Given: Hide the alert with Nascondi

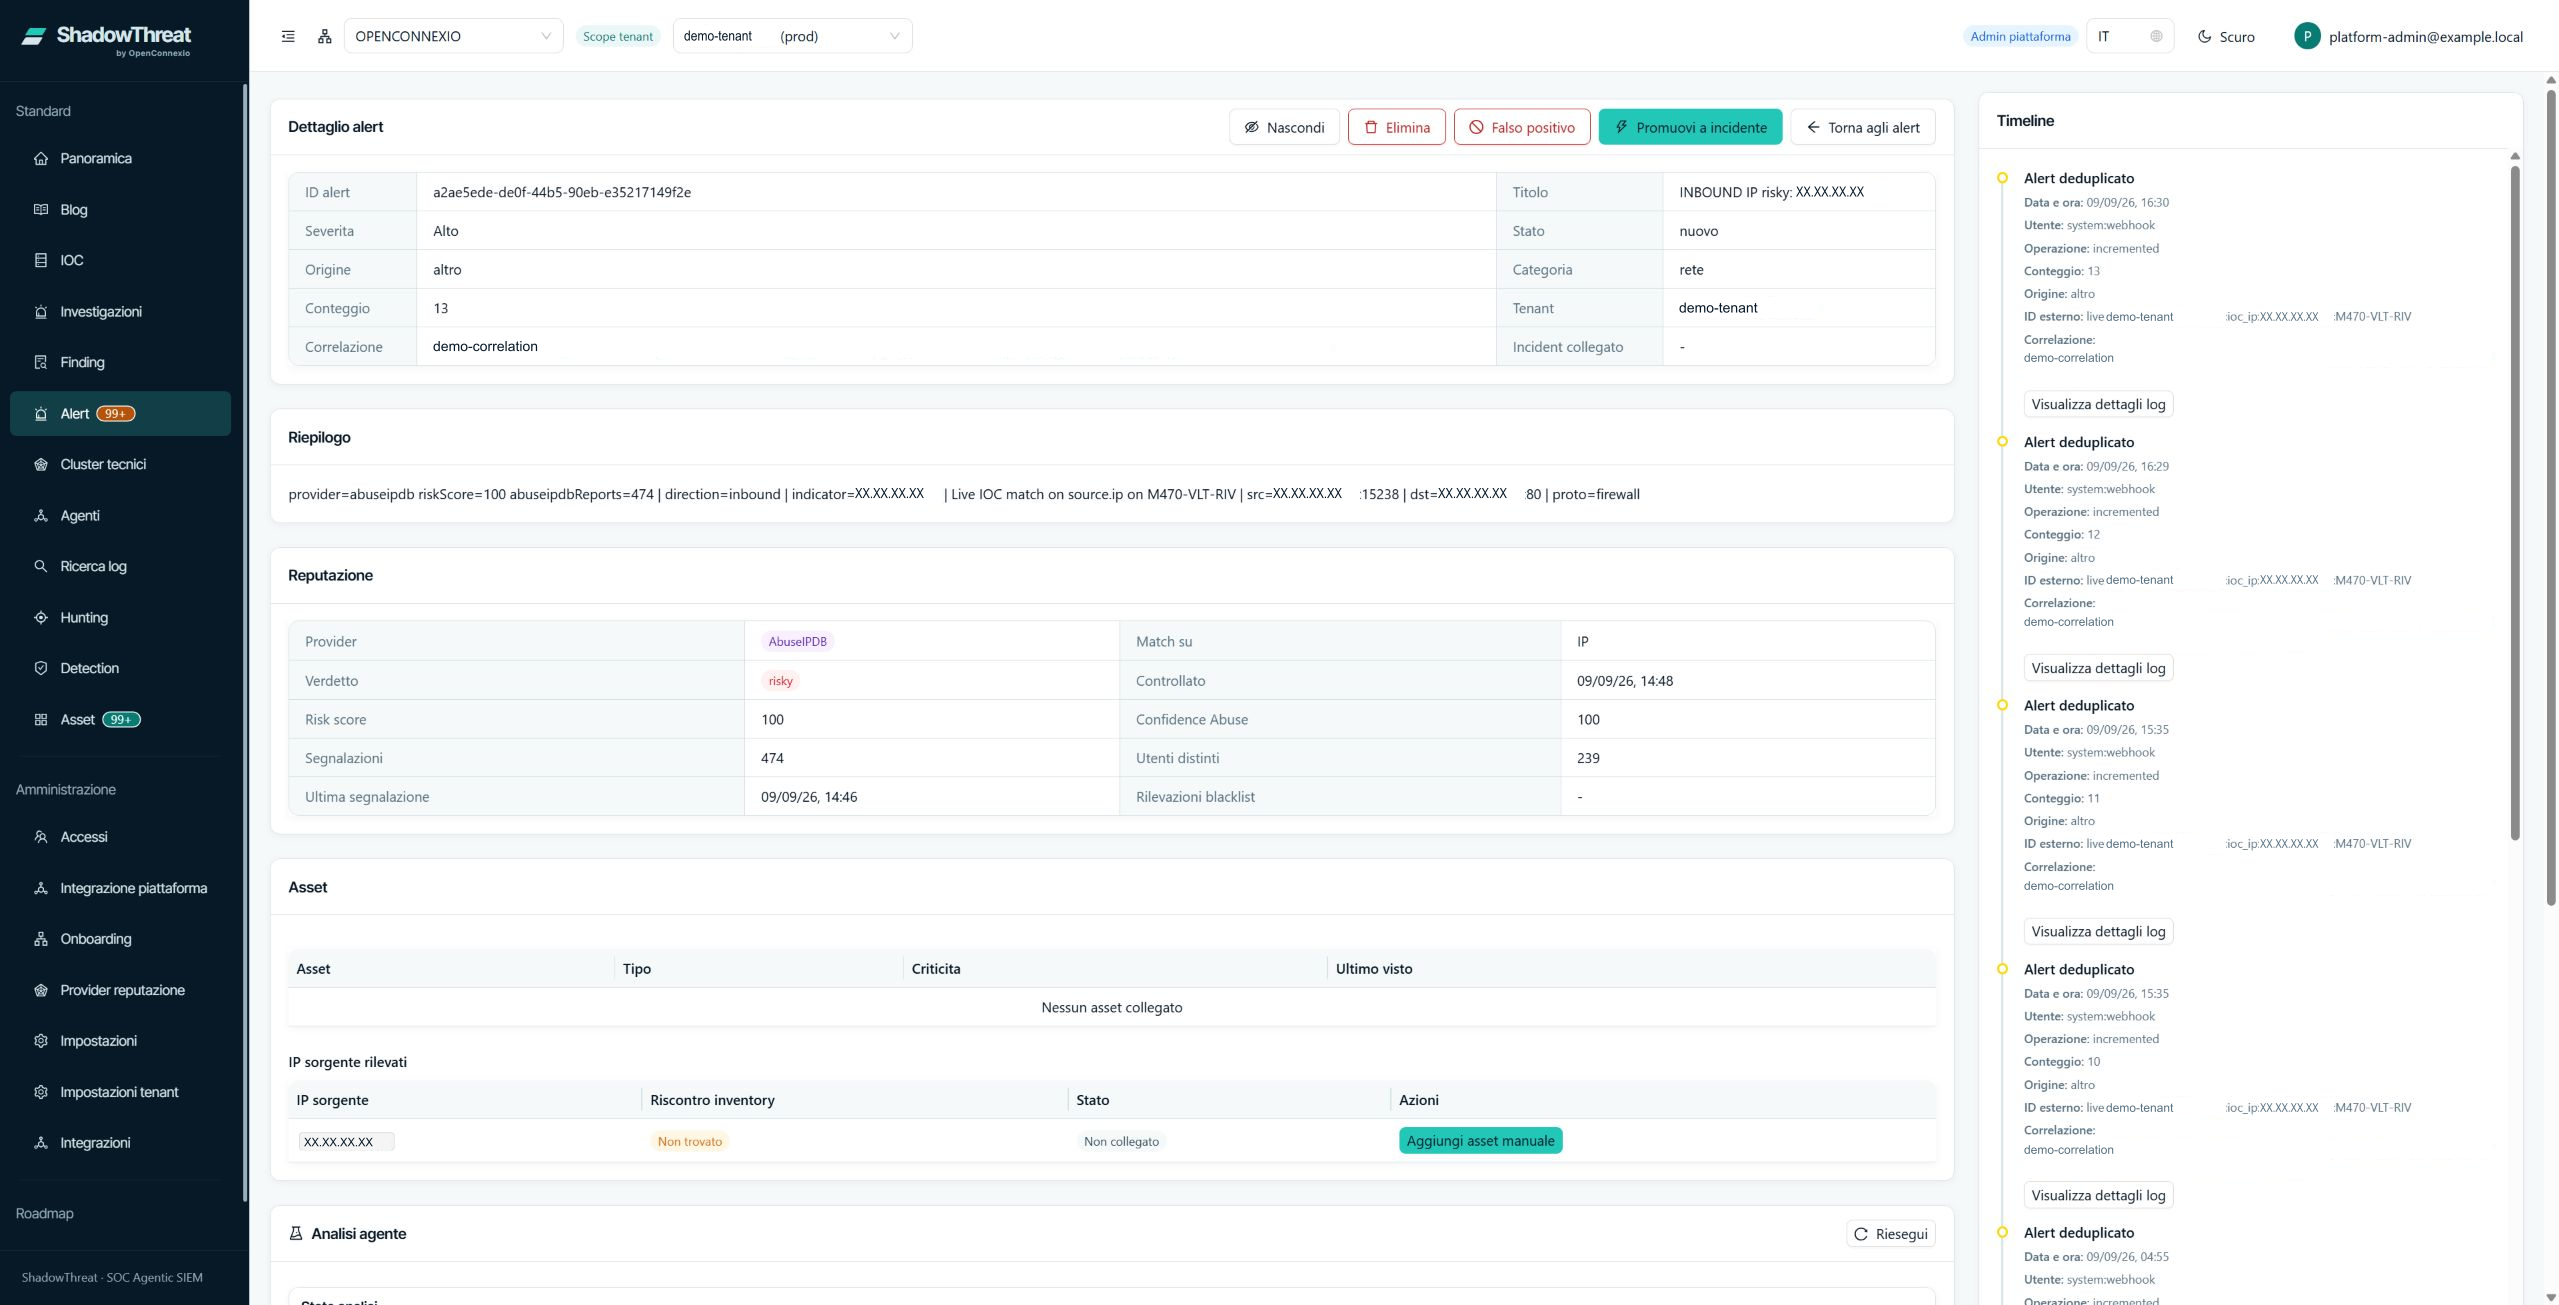Looking at the screenshot, I should pyautogui.click(x=1284, y=127).
